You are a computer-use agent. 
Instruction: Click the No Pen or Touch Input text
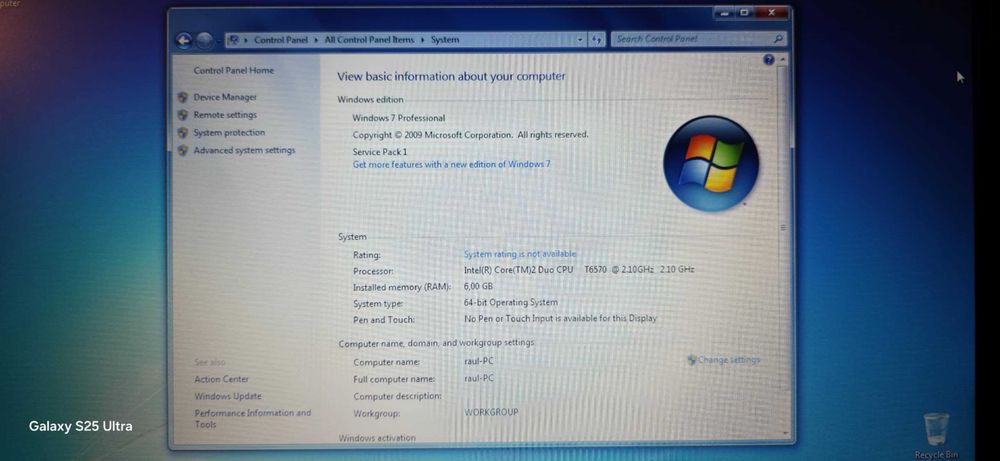(560, 318)
